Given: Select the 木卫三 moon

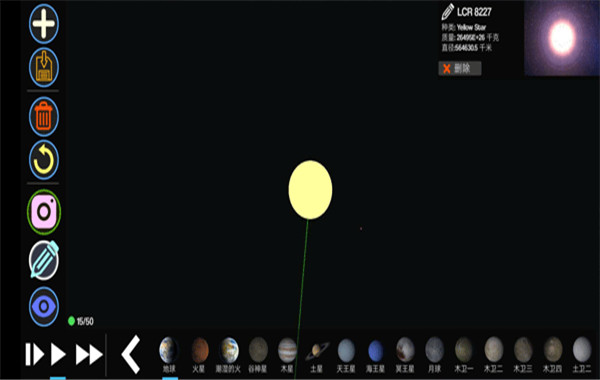Looking at the screenshot, I should 523,355.
